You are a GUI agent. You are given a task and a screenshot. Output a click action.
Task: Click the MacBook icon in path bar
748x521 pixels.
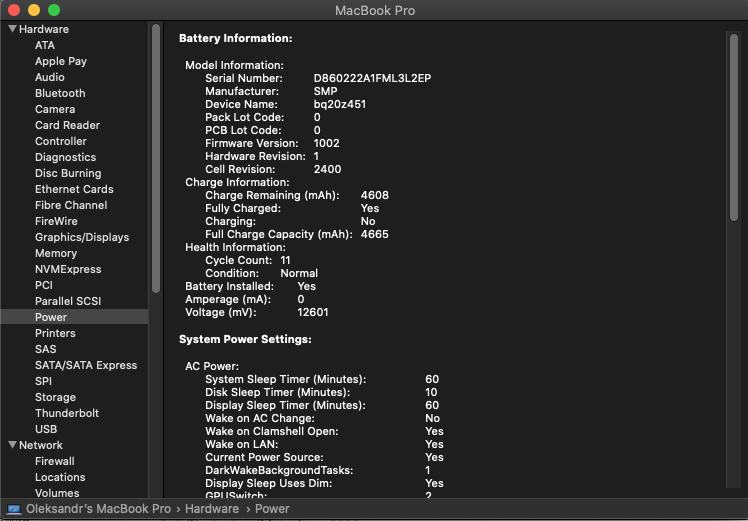(x=14, y=509)
